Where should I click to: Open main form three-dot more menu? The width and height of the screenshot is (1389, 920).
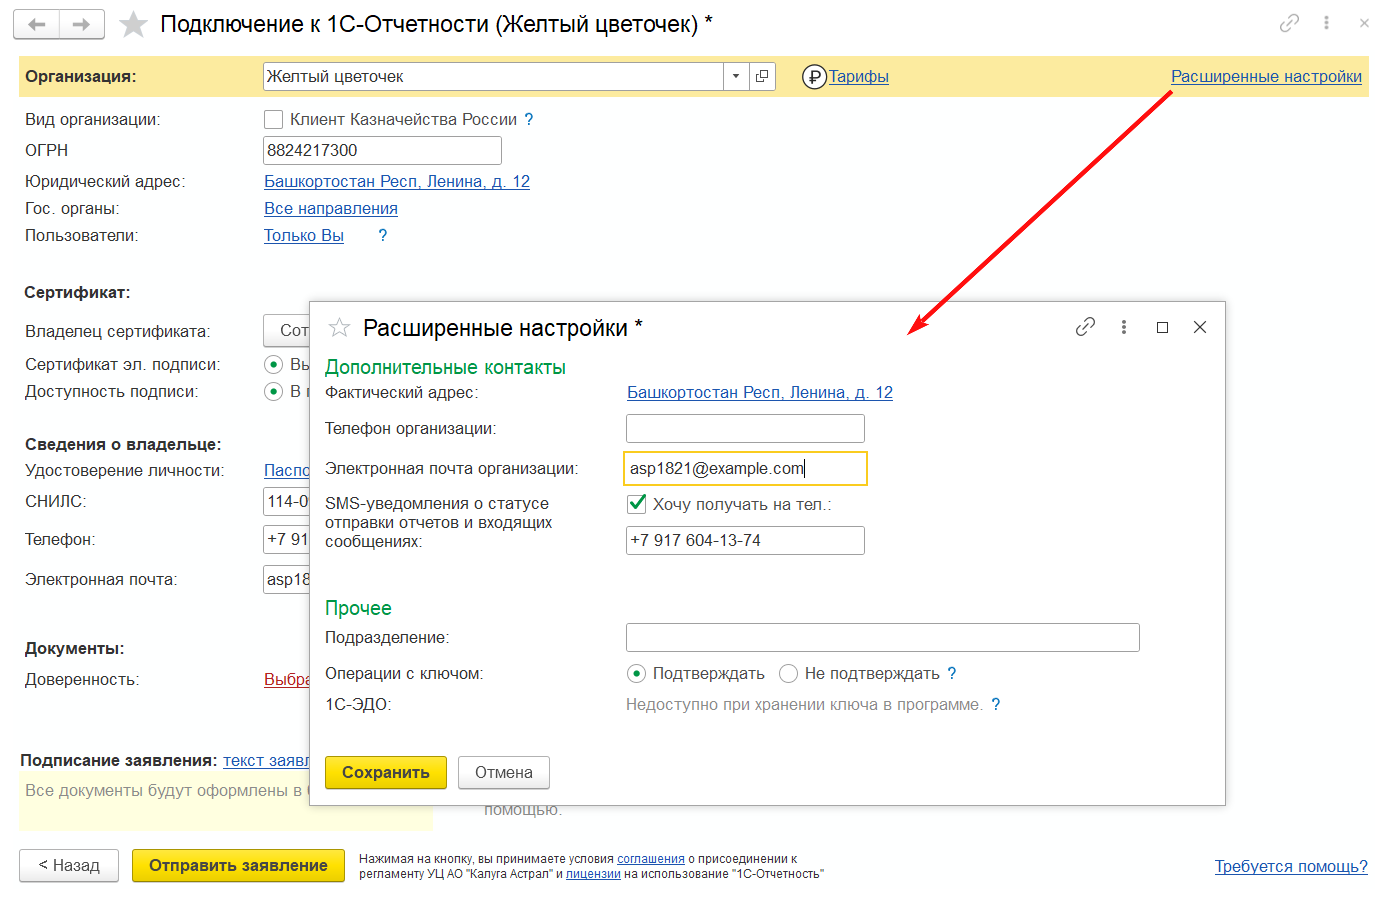1326,23
